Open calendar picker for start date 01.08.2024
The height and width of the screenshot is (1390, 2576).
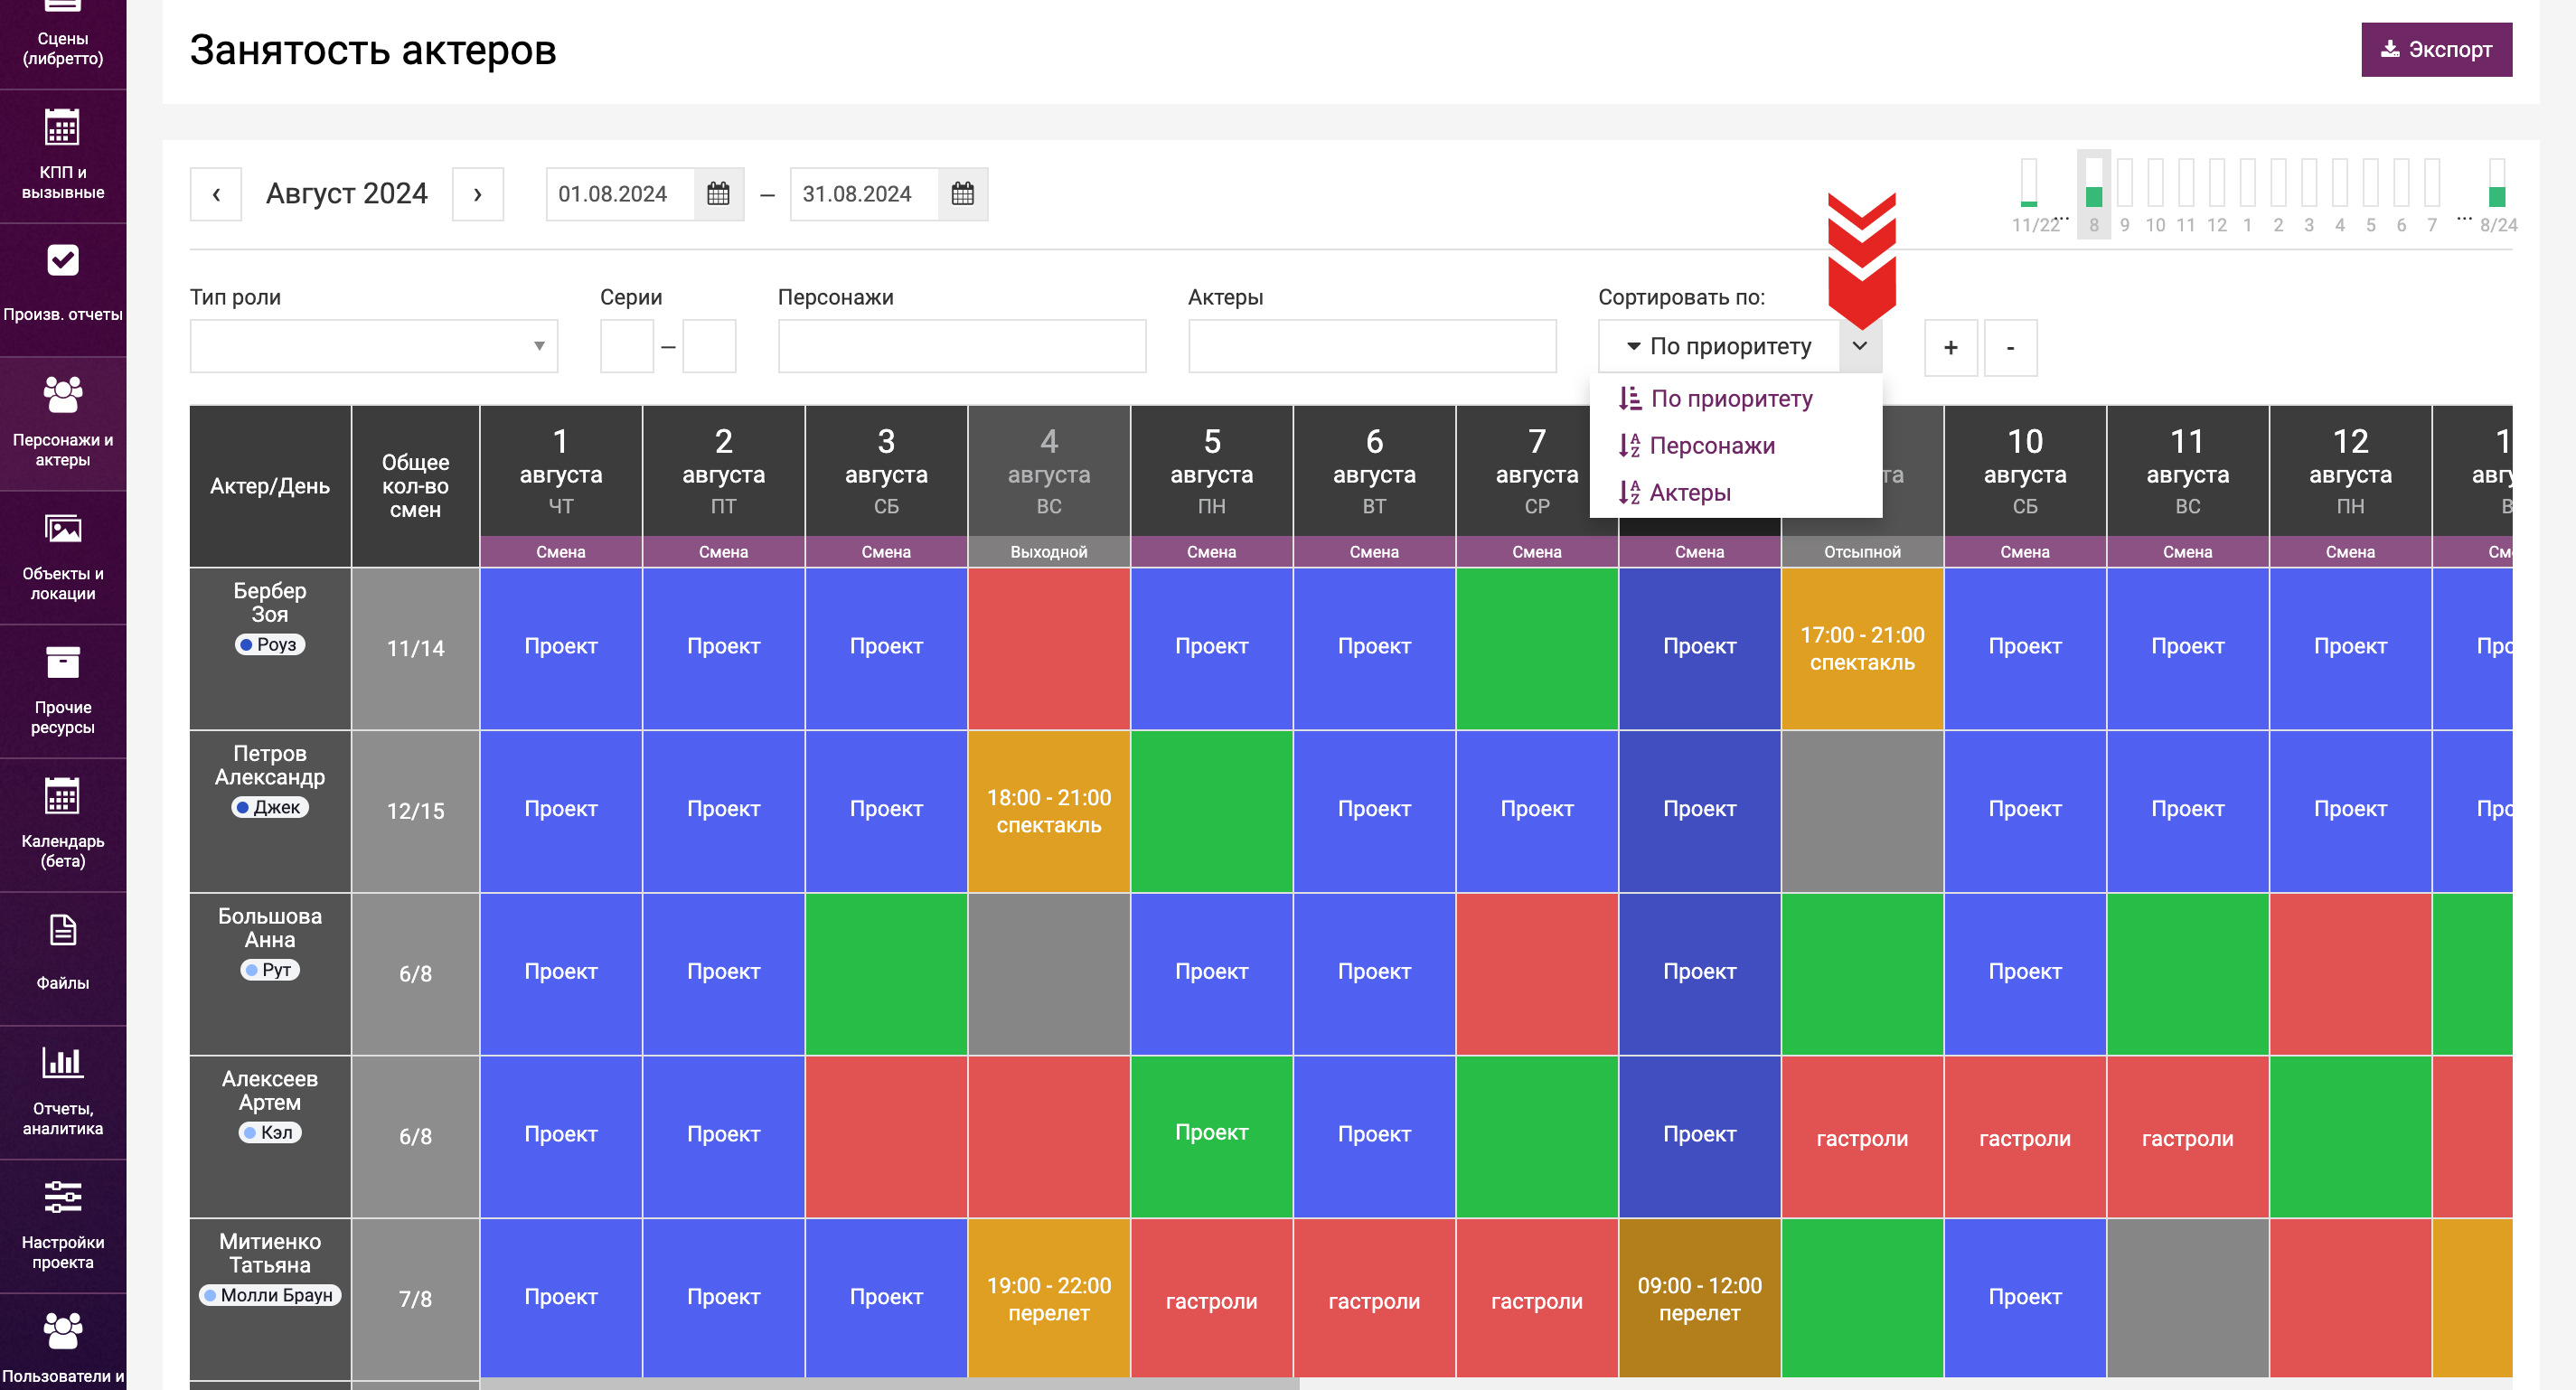coord(718,194)
